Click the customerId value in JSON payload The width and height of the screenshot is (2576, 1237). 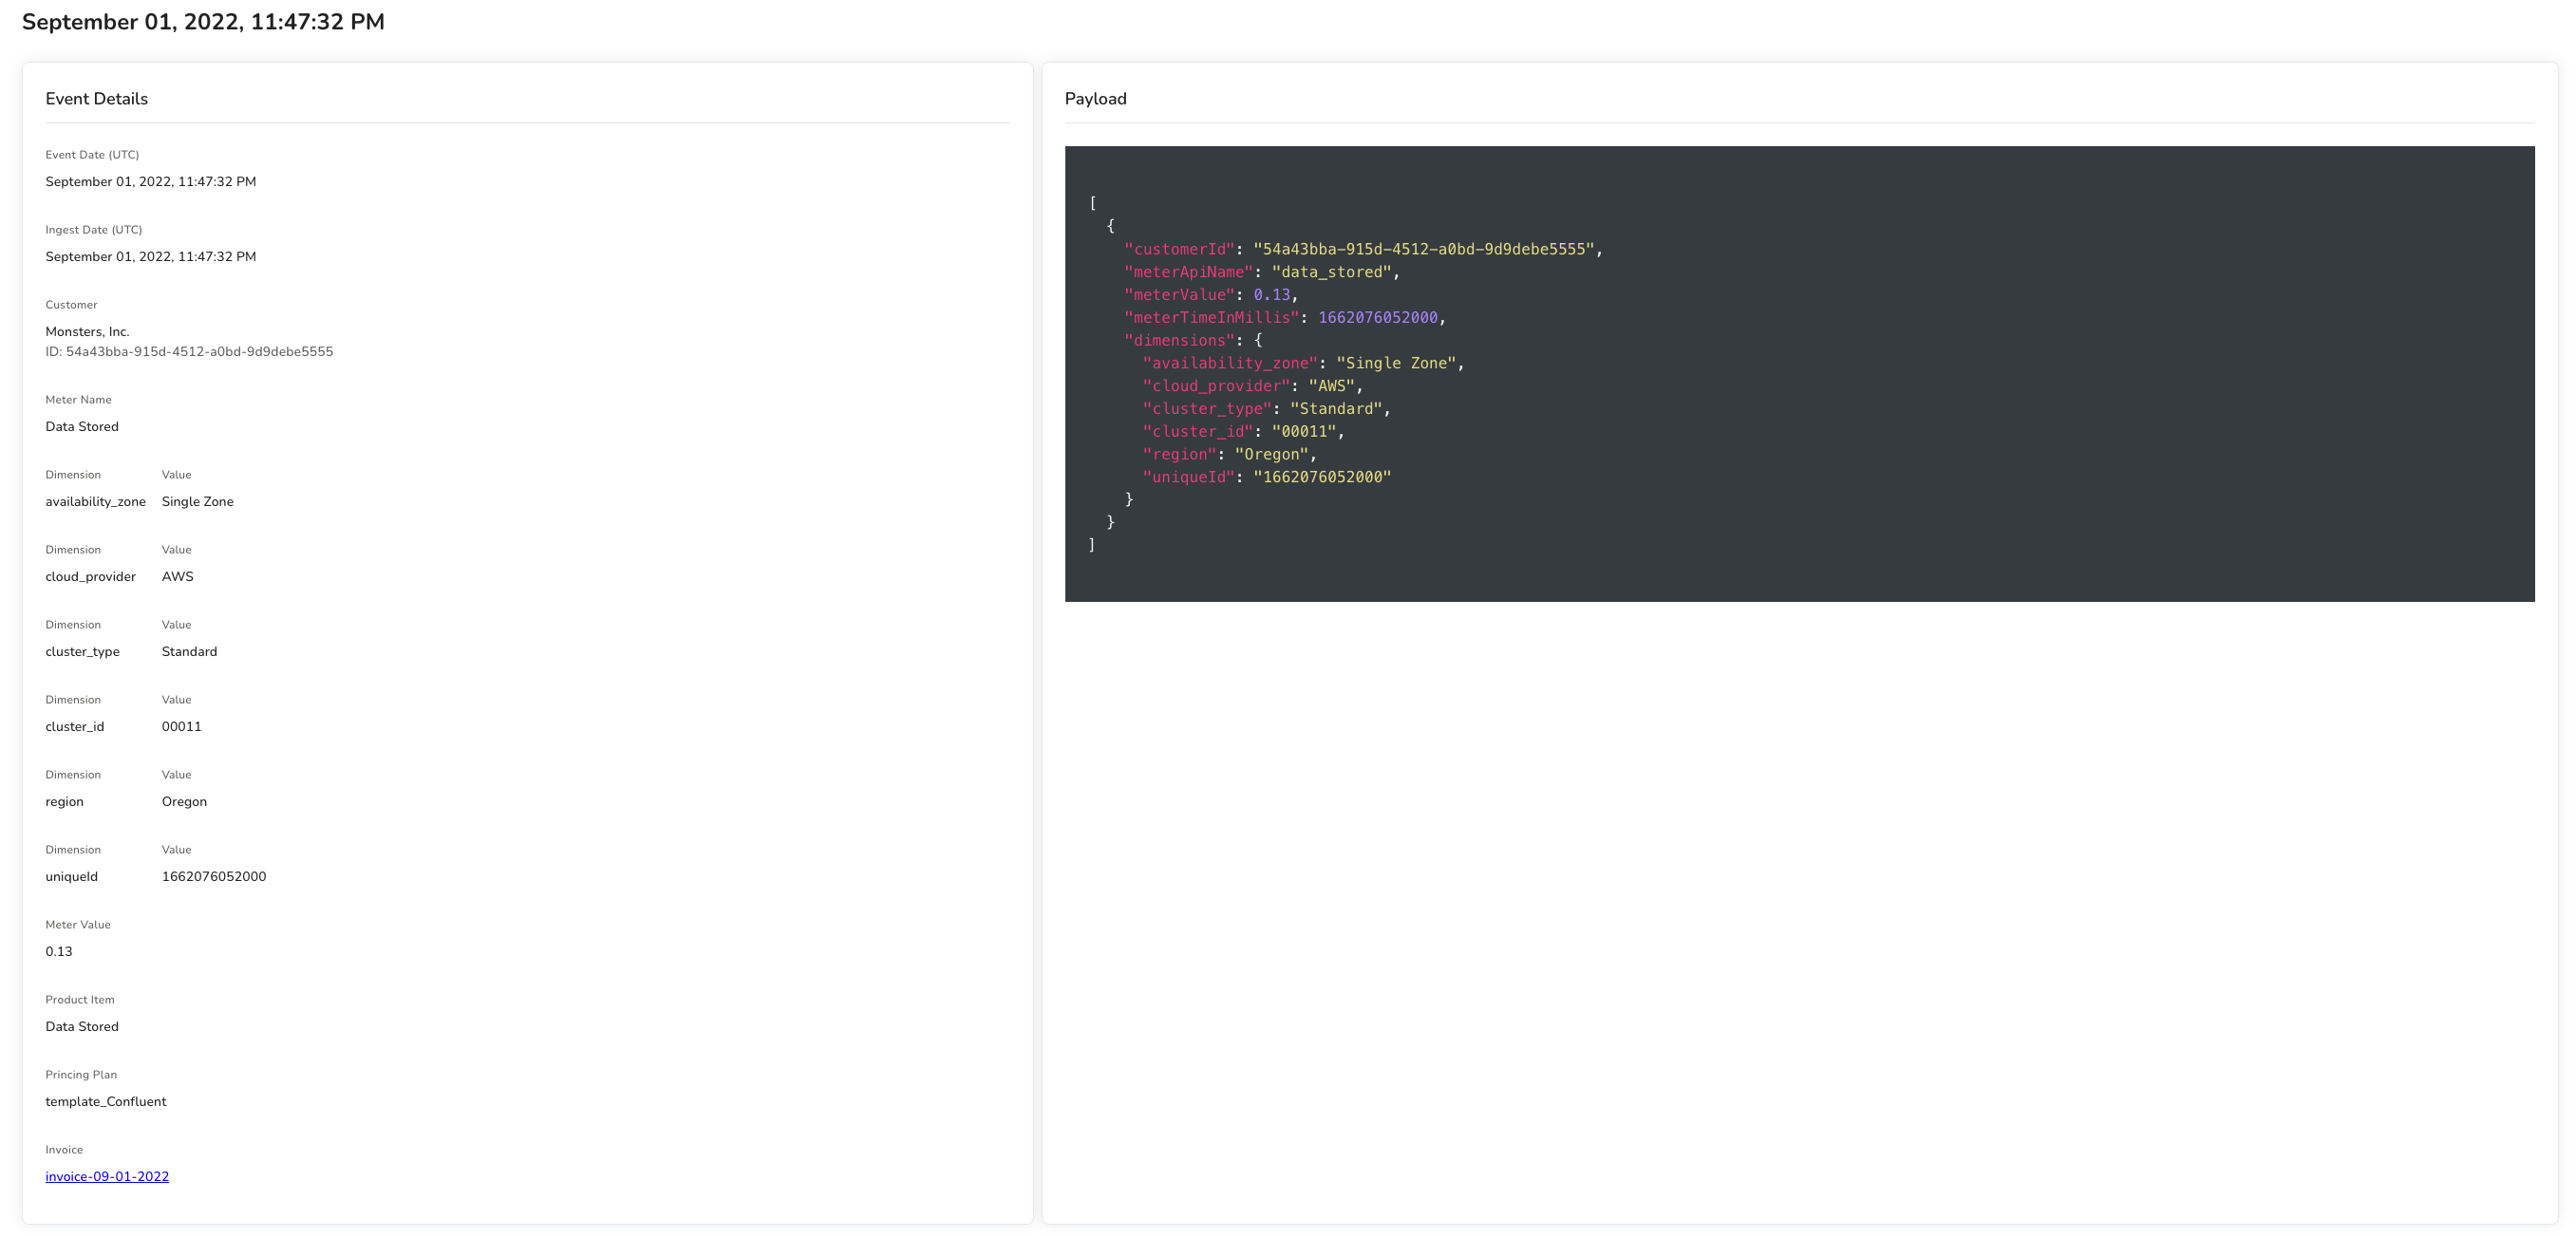[1423, 249]
